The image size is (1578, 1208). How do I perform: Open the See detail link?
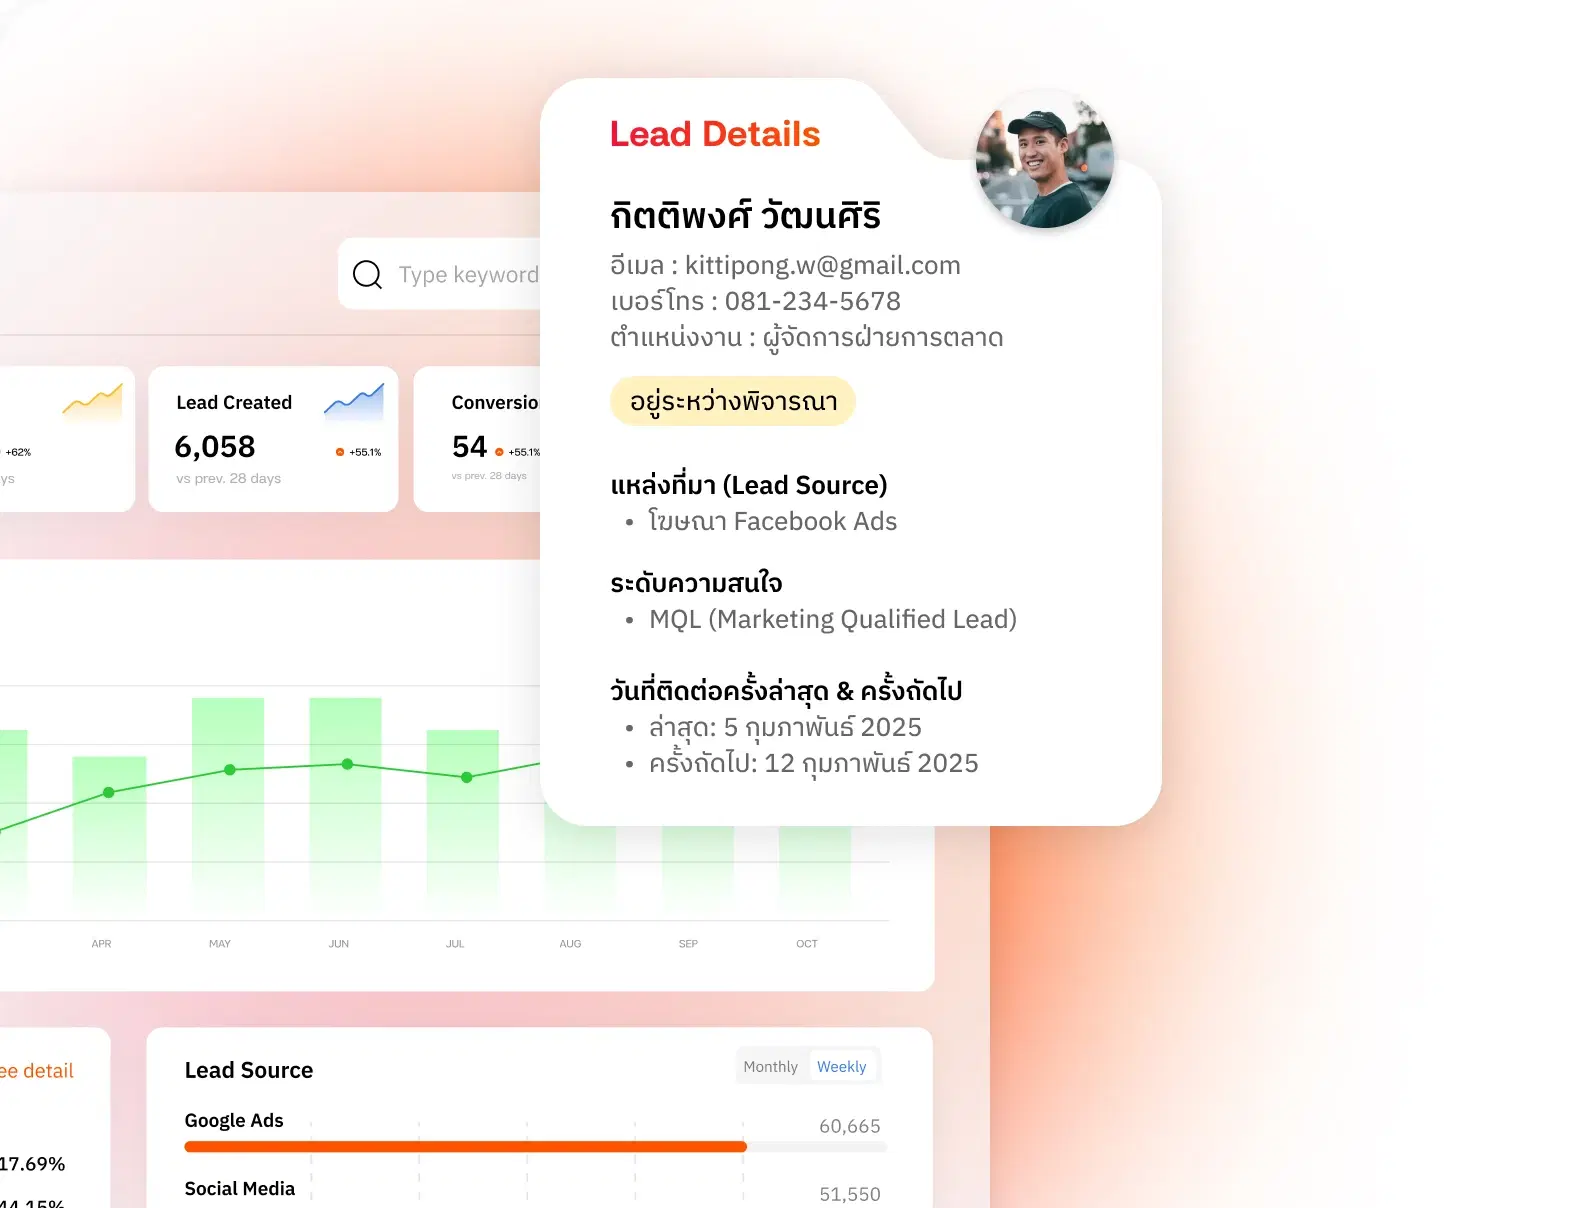(37, 1071)
